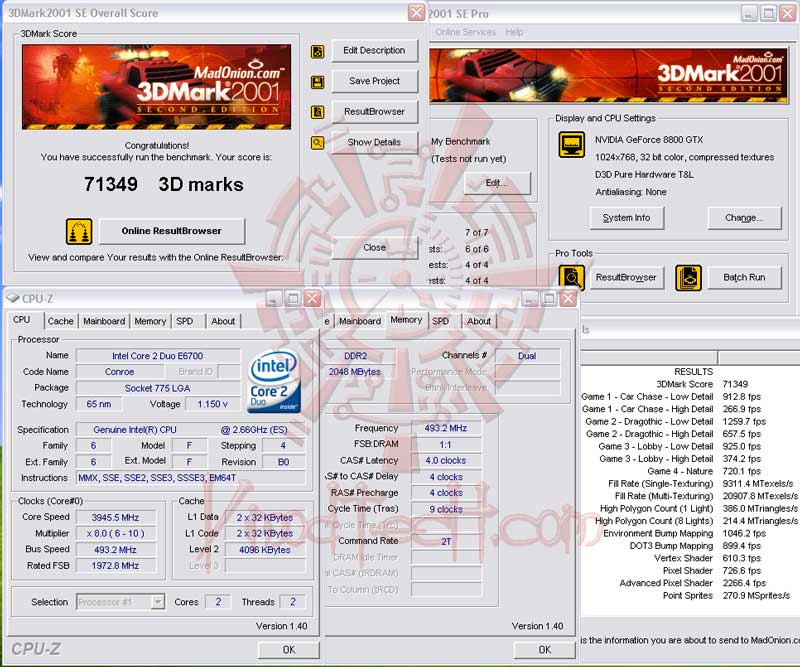Click the Edit Description button
This screenshot has height=667, width=800.
[374, 51]
